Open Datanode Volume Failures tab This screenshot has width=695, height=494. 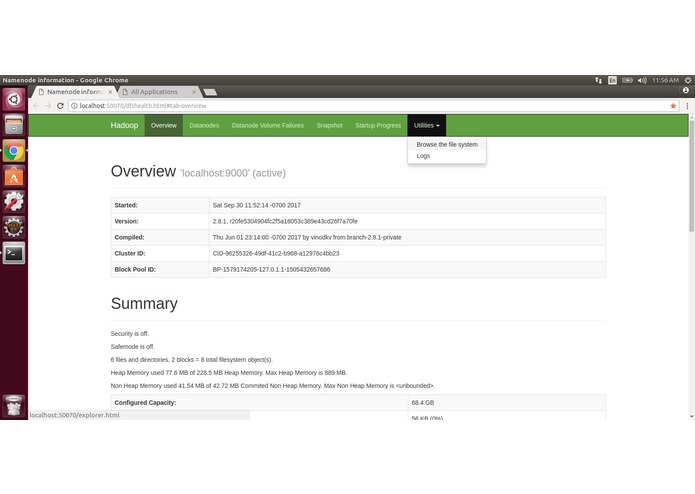267,125
